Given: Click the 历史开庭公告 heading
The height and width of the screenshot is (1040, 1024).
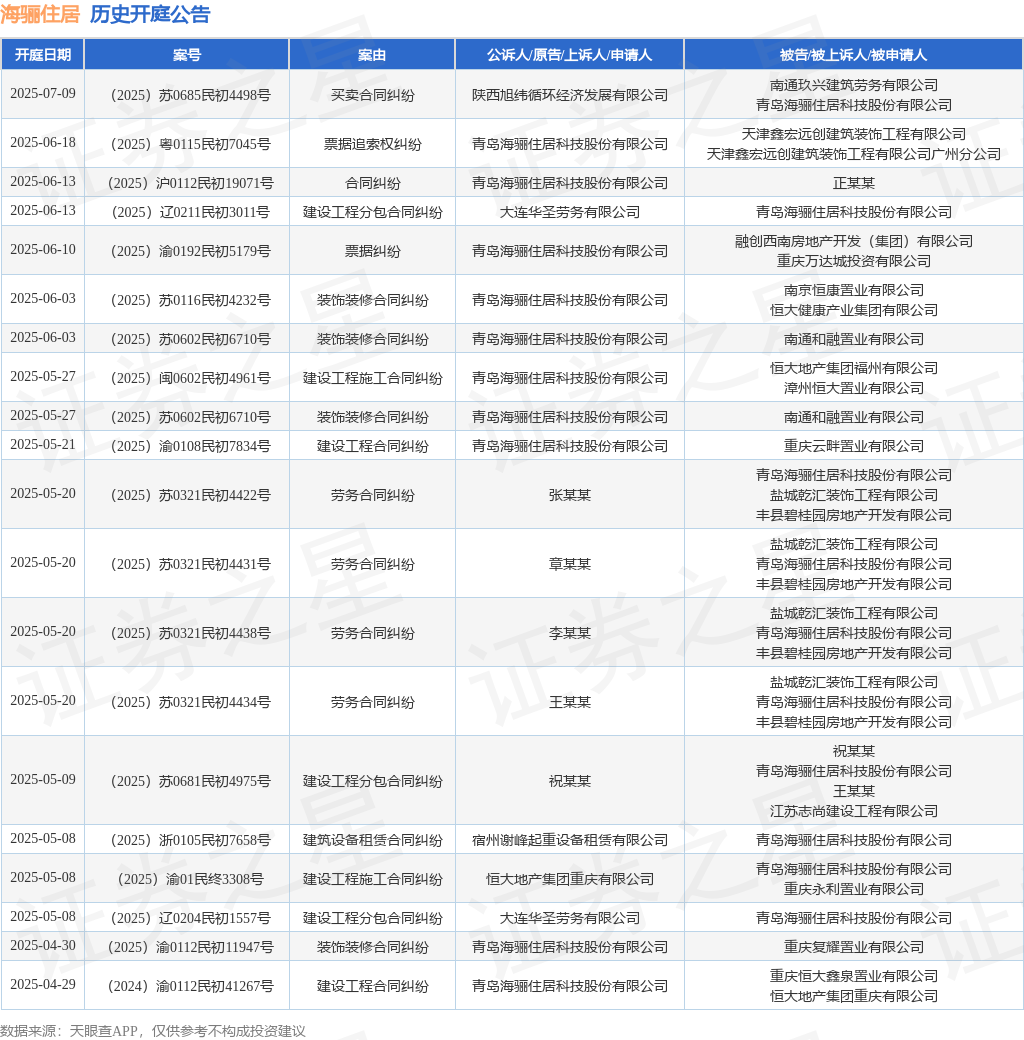Looking at the screenshot, I should click(x=150, y=14).
